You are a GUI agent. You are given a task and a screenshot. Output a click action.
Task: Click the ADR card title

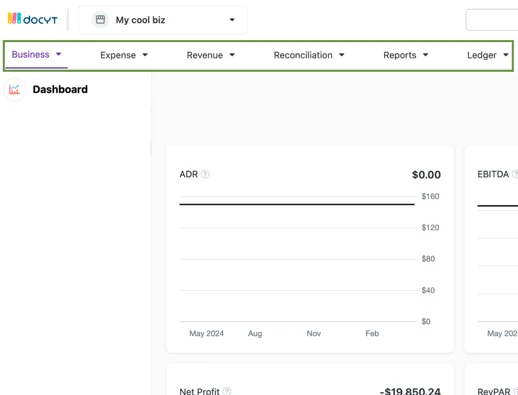click(x=189, y=174)
